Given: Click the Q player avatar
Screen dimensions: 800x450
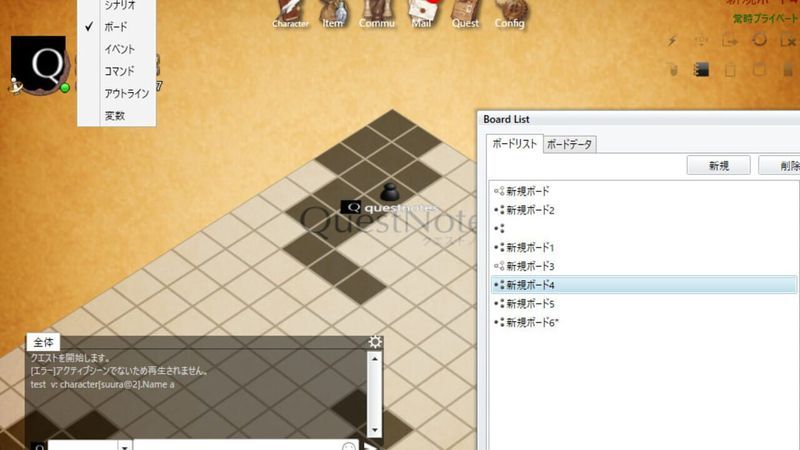Looking at the screenshot, I should (x=38, y=64).
